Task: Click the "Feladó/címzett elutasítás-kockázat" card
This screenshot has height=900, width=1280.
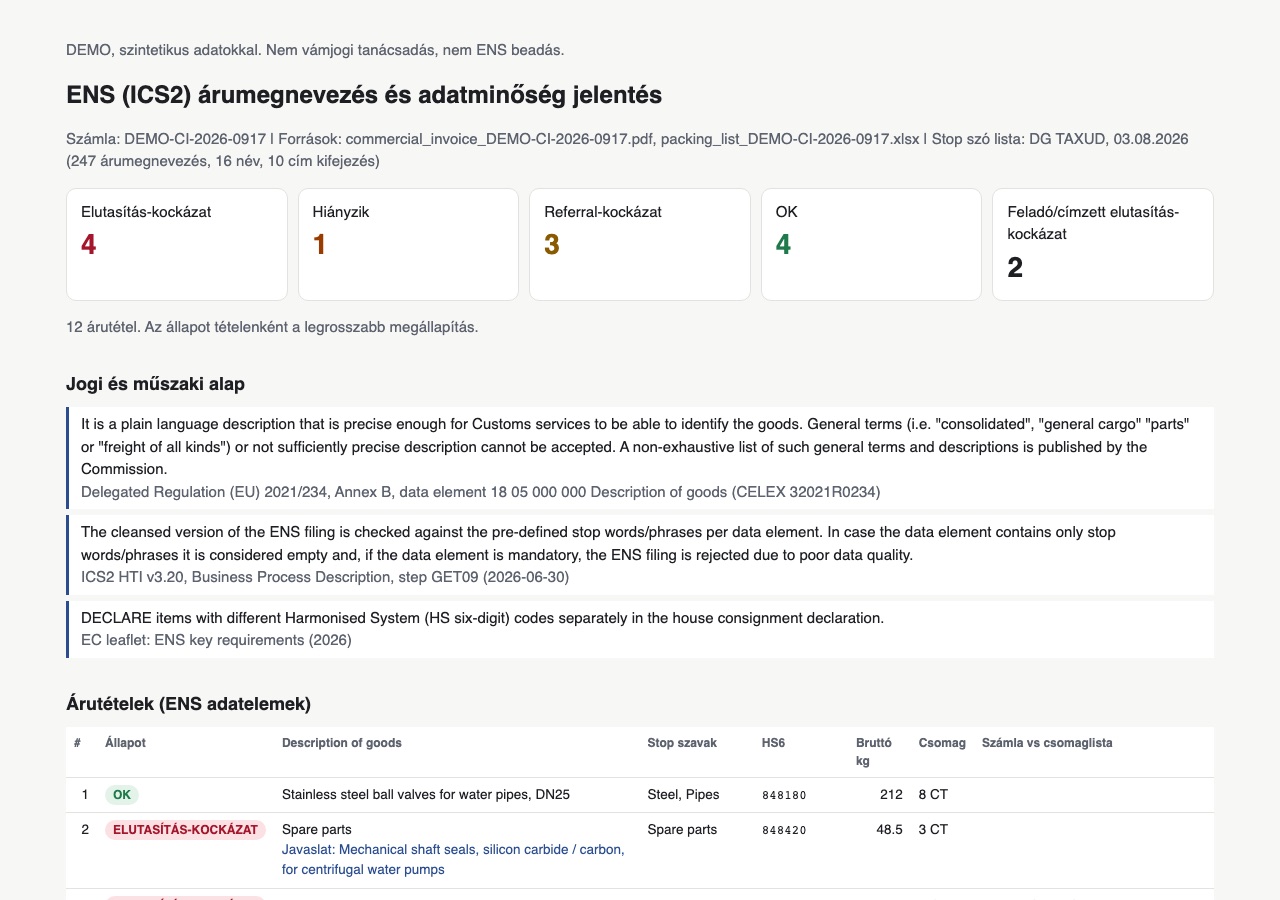Action: click(x=1103, y=244)
